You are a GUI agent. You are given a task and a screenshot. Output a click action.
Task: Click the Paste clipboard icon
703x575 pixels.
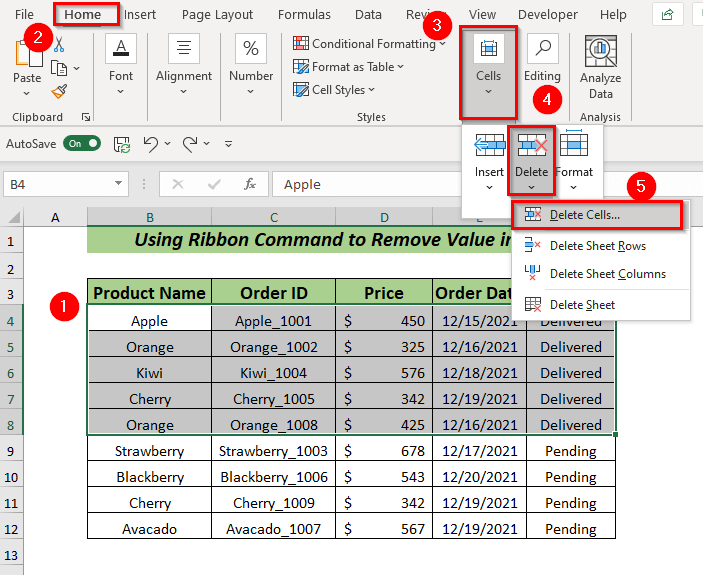click(x=28, y=54)
